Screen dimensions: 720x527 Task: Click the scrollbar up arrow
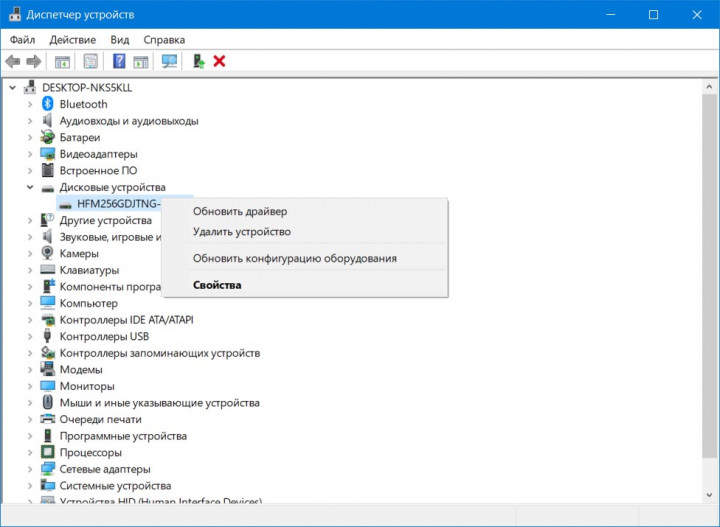point(709,86)
